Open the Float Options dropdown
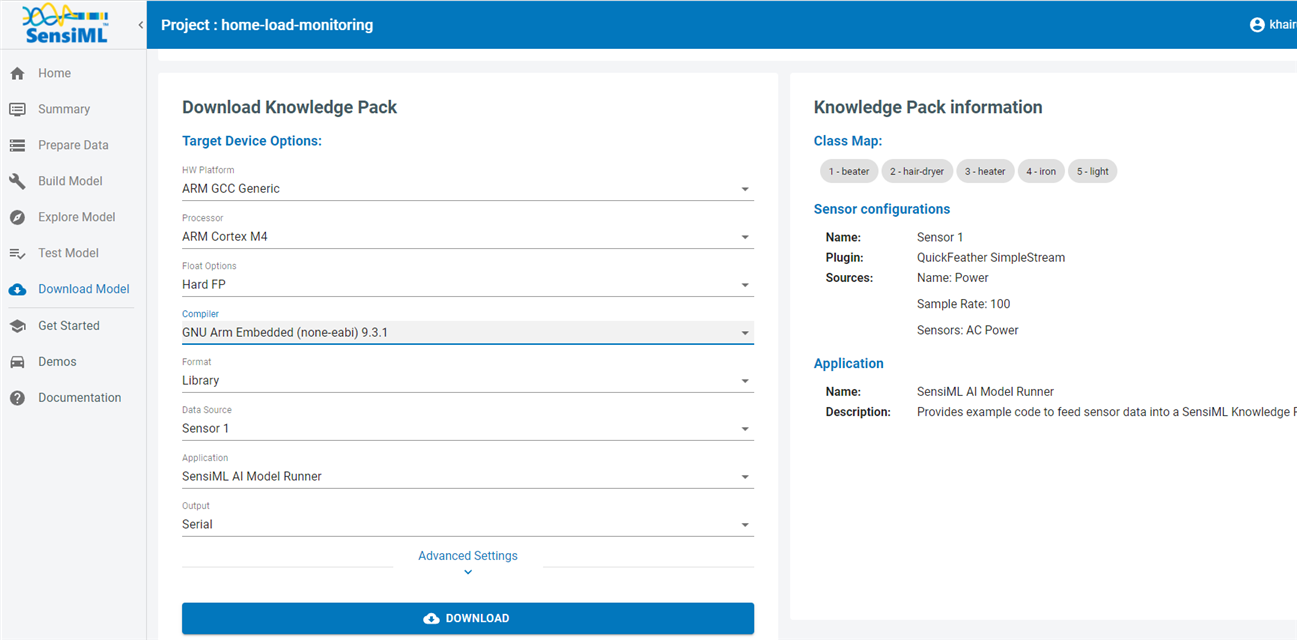The image size is (1297, 640). pos(467,284)
